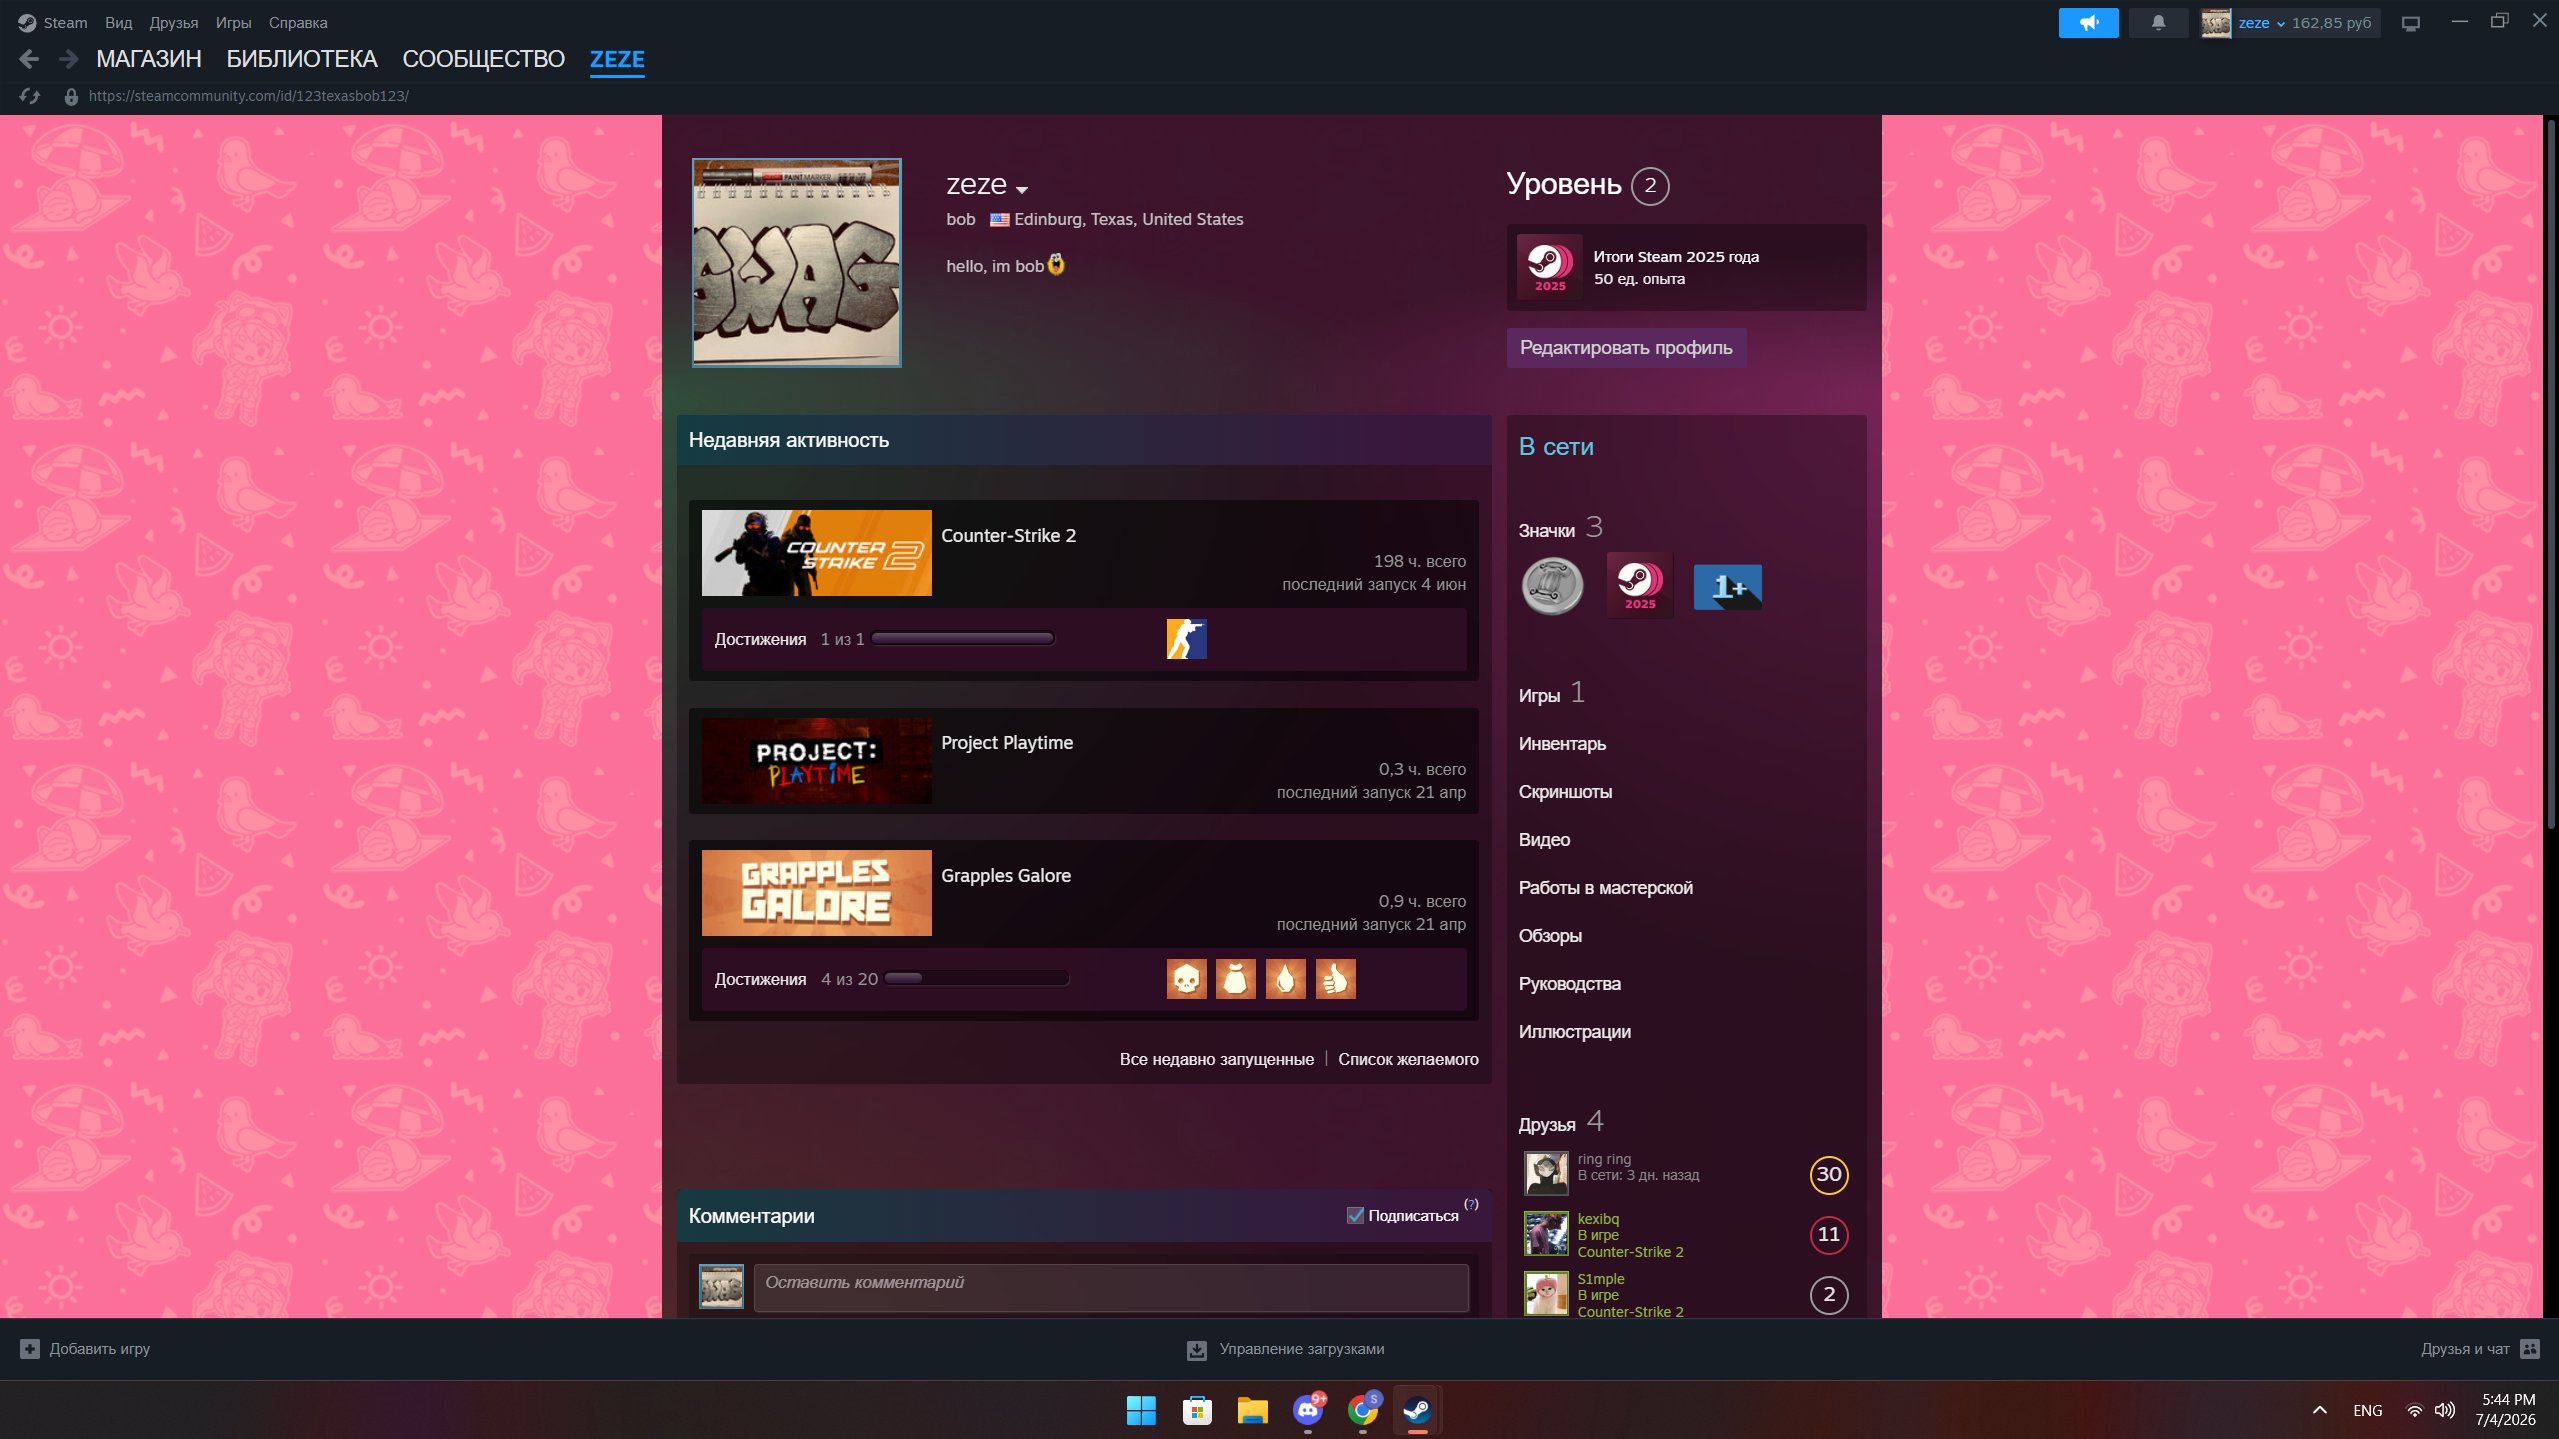Open the Community Leader silver coin badge

(1552, 586)
